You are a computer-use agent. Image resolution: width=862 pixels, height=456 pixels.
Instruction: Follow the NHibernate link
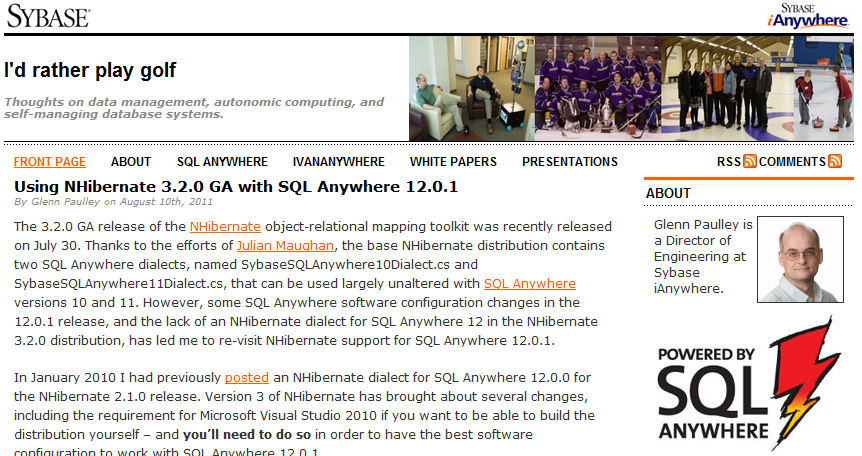click(225, 227)
